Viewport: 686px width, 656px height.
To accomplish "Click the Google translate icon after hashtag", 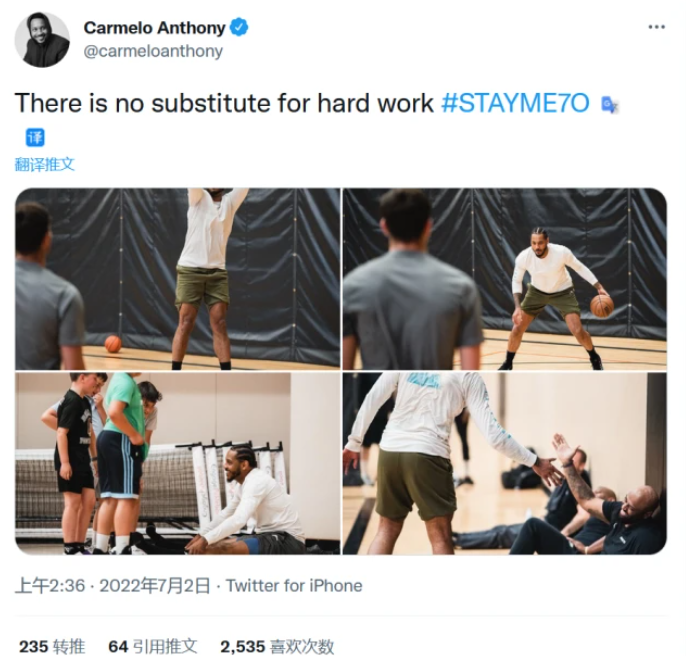I will pos(609,105).
